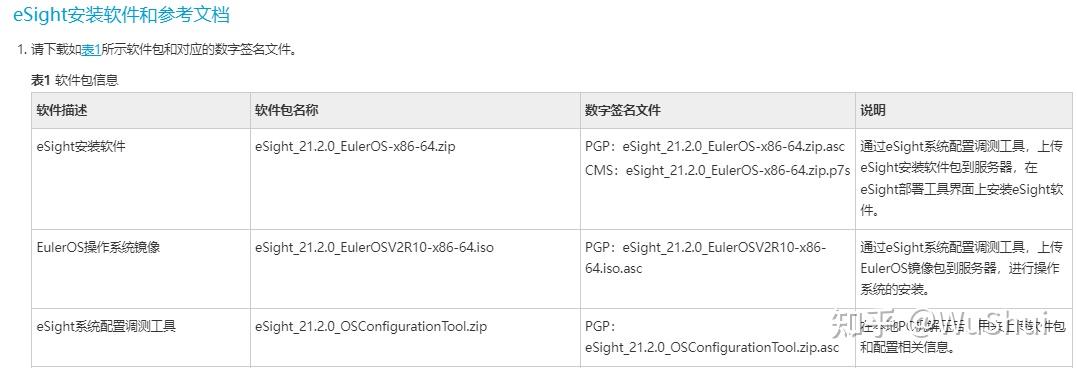This screenshot has height=368, width=1077.
Task: Select the 说明 column header
Action: (x=873, y=110)
